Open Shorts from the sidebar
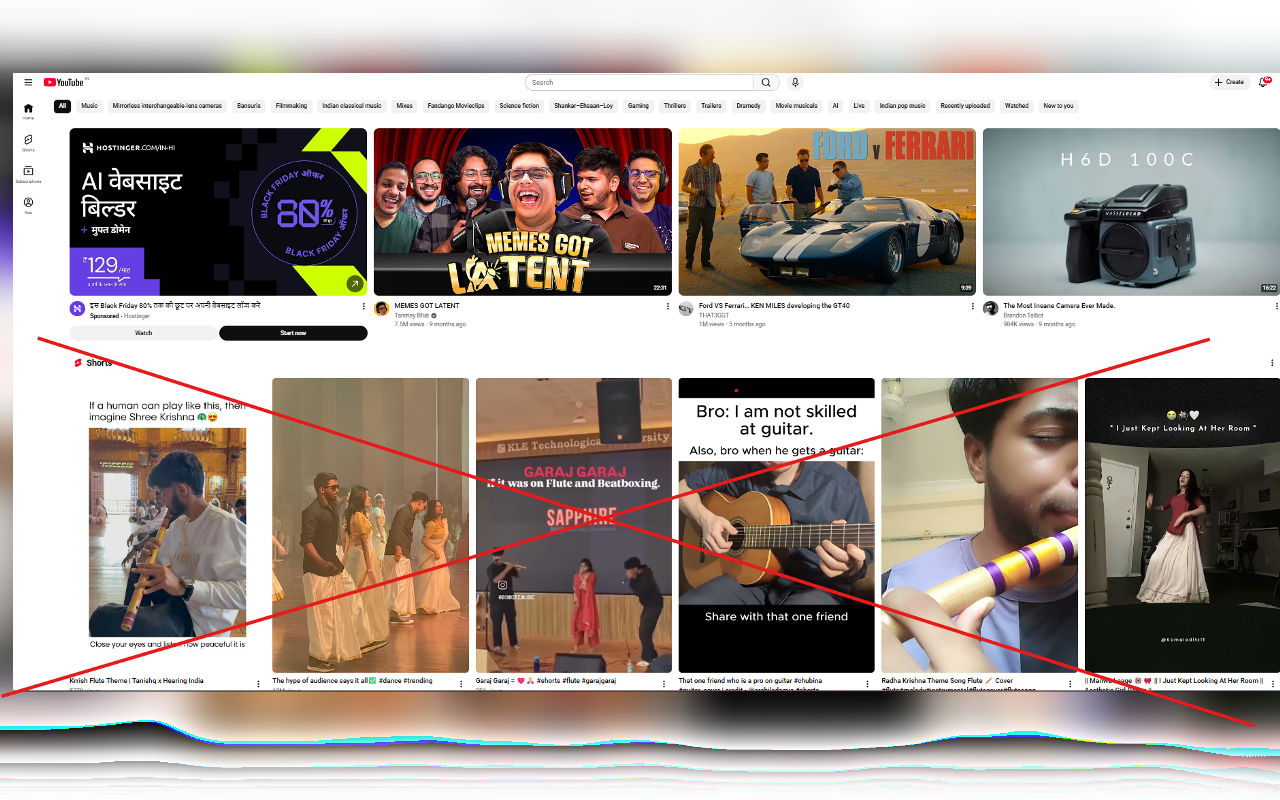 [28, 143]
